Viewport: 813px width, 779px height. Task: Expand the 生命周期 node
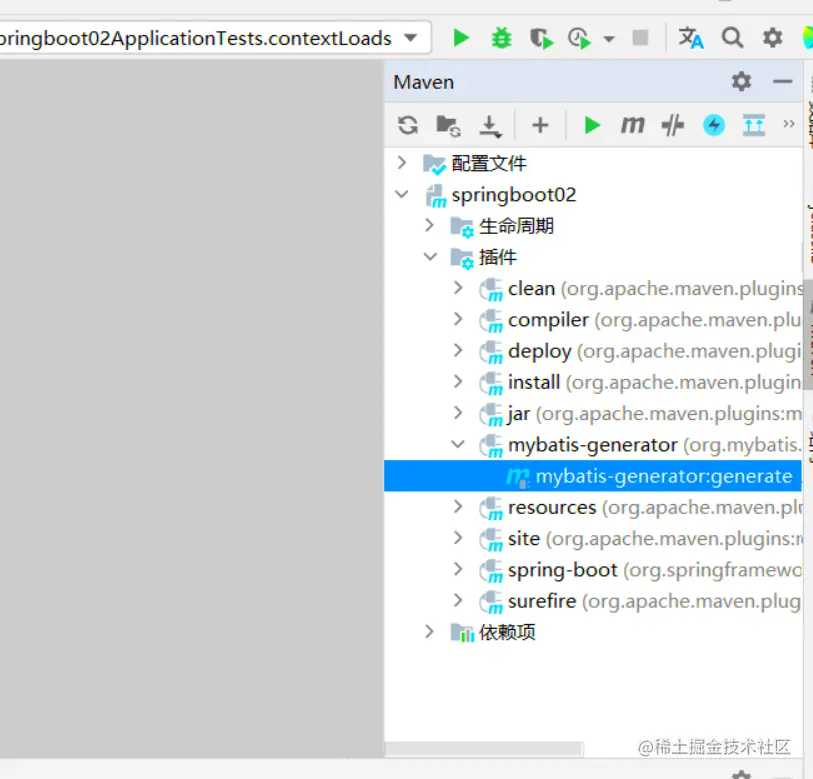[429, 225]
